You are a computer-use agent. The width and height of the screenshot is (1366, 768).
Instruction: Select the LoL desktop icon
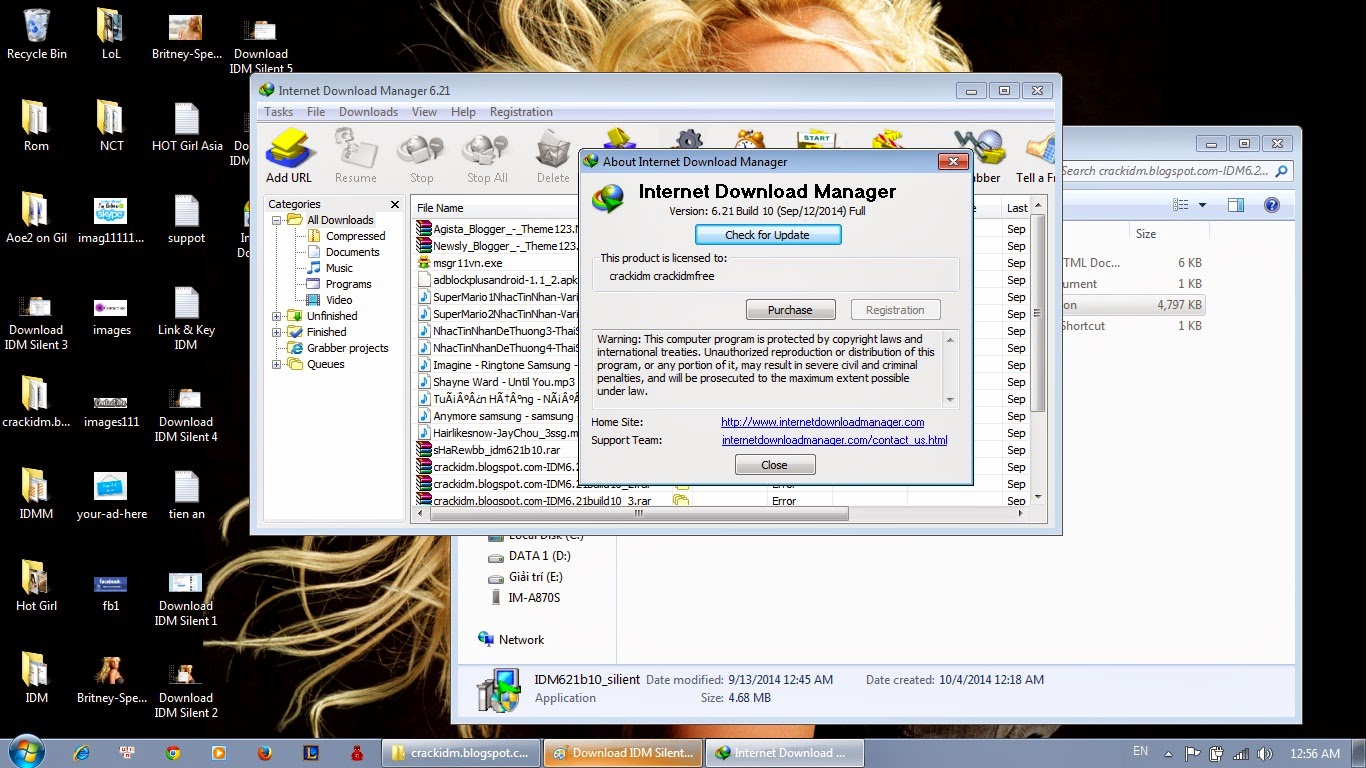click(x=111, y=34)
